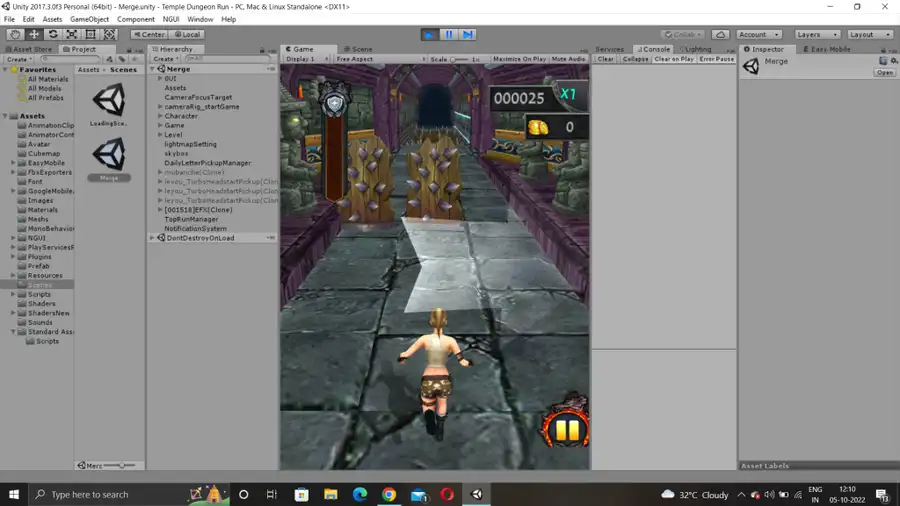Toggle Clear on Play in Console

click(674, 59)
